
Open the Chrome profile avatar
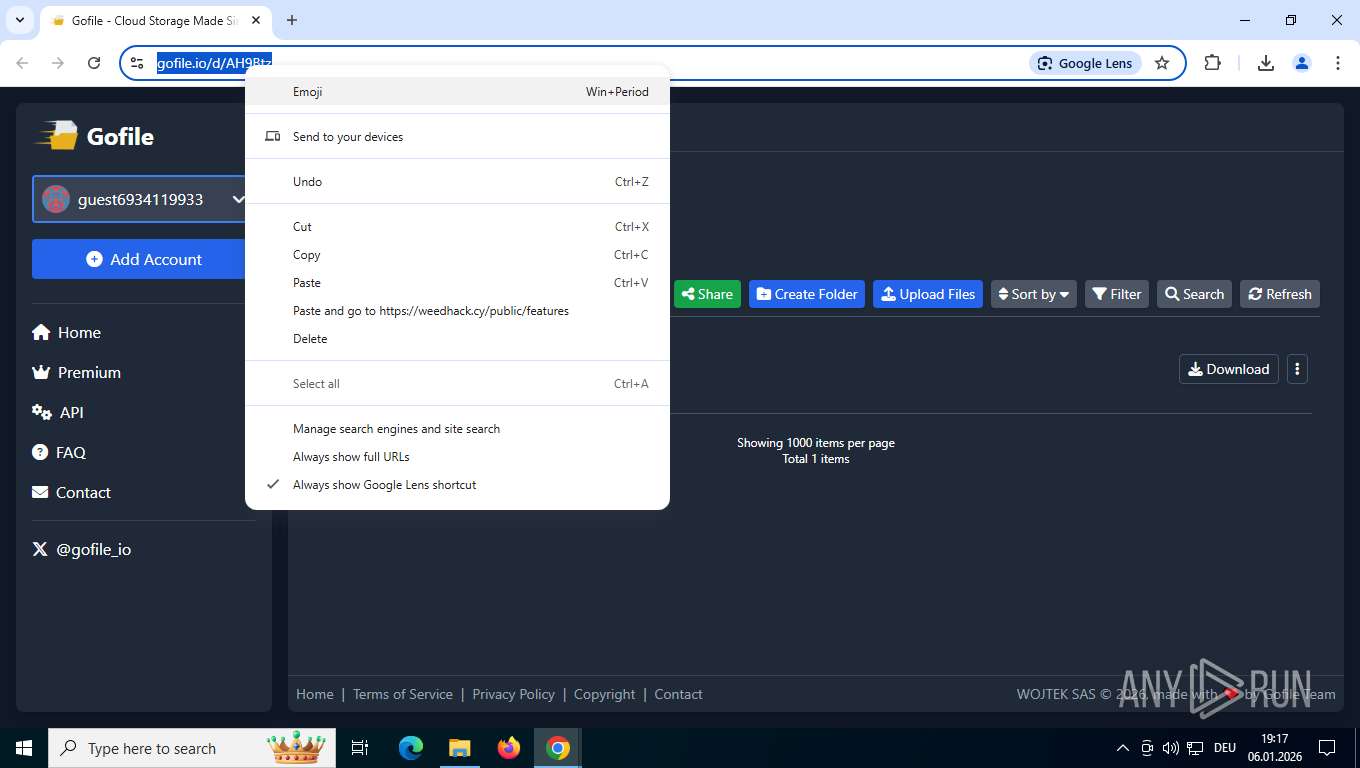click(1301, 62)
